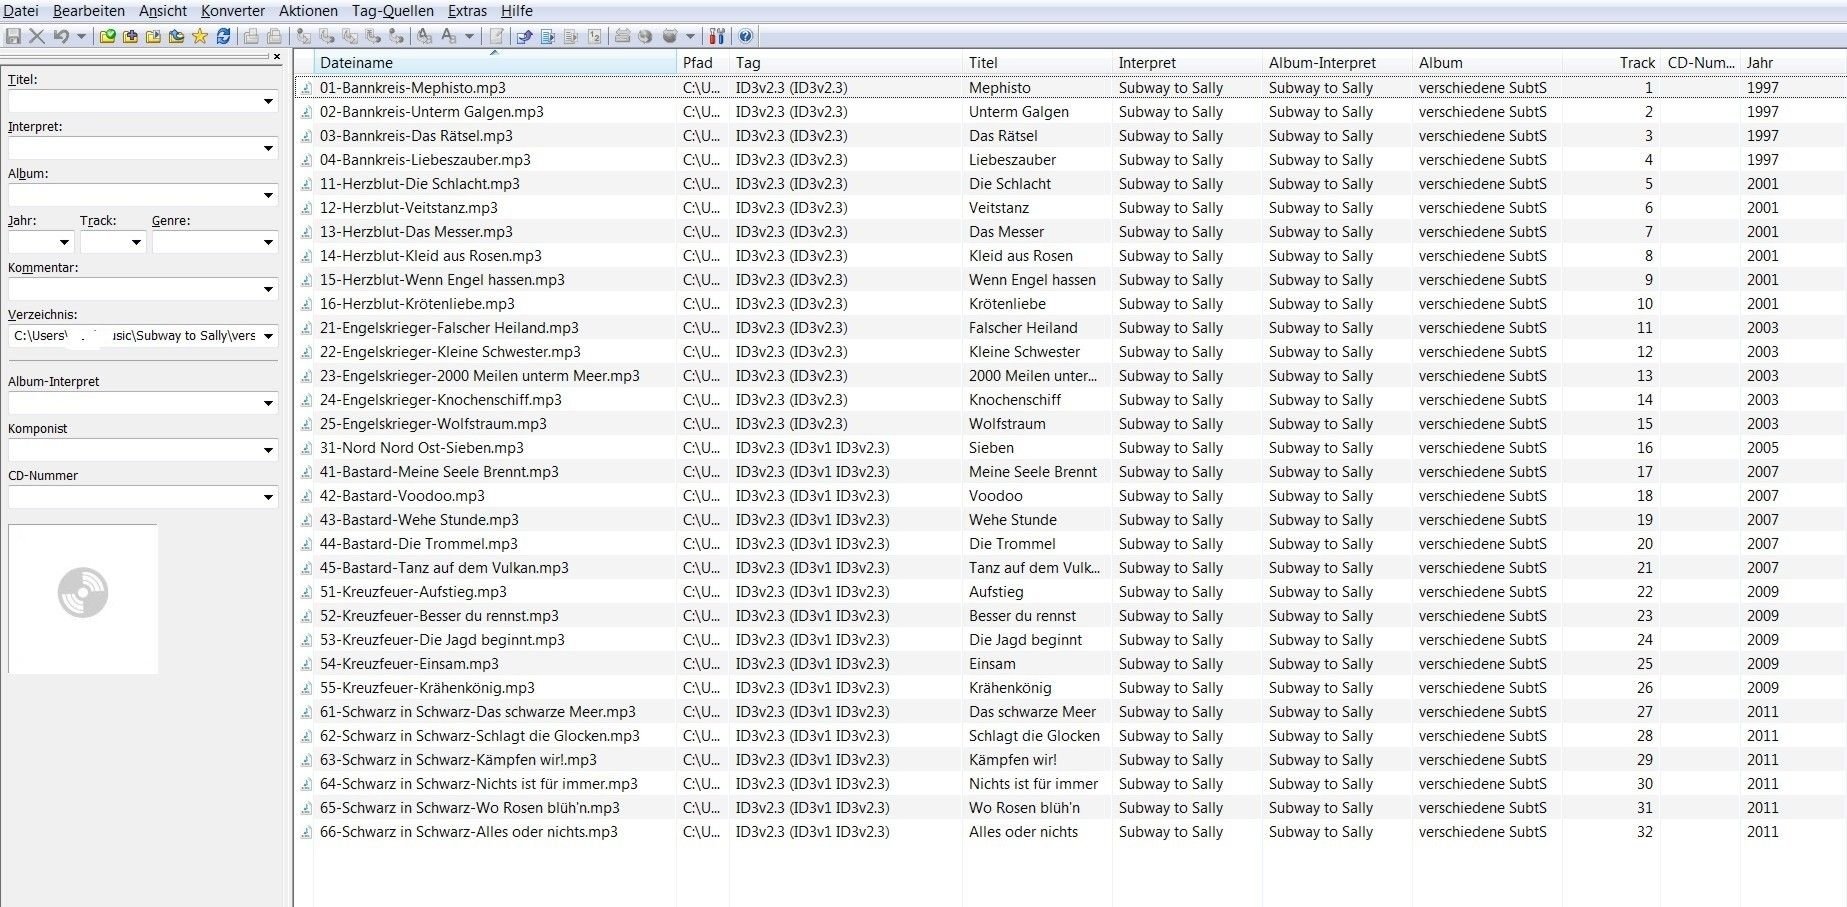Open the Komponist field dropdown

point(268,450)
